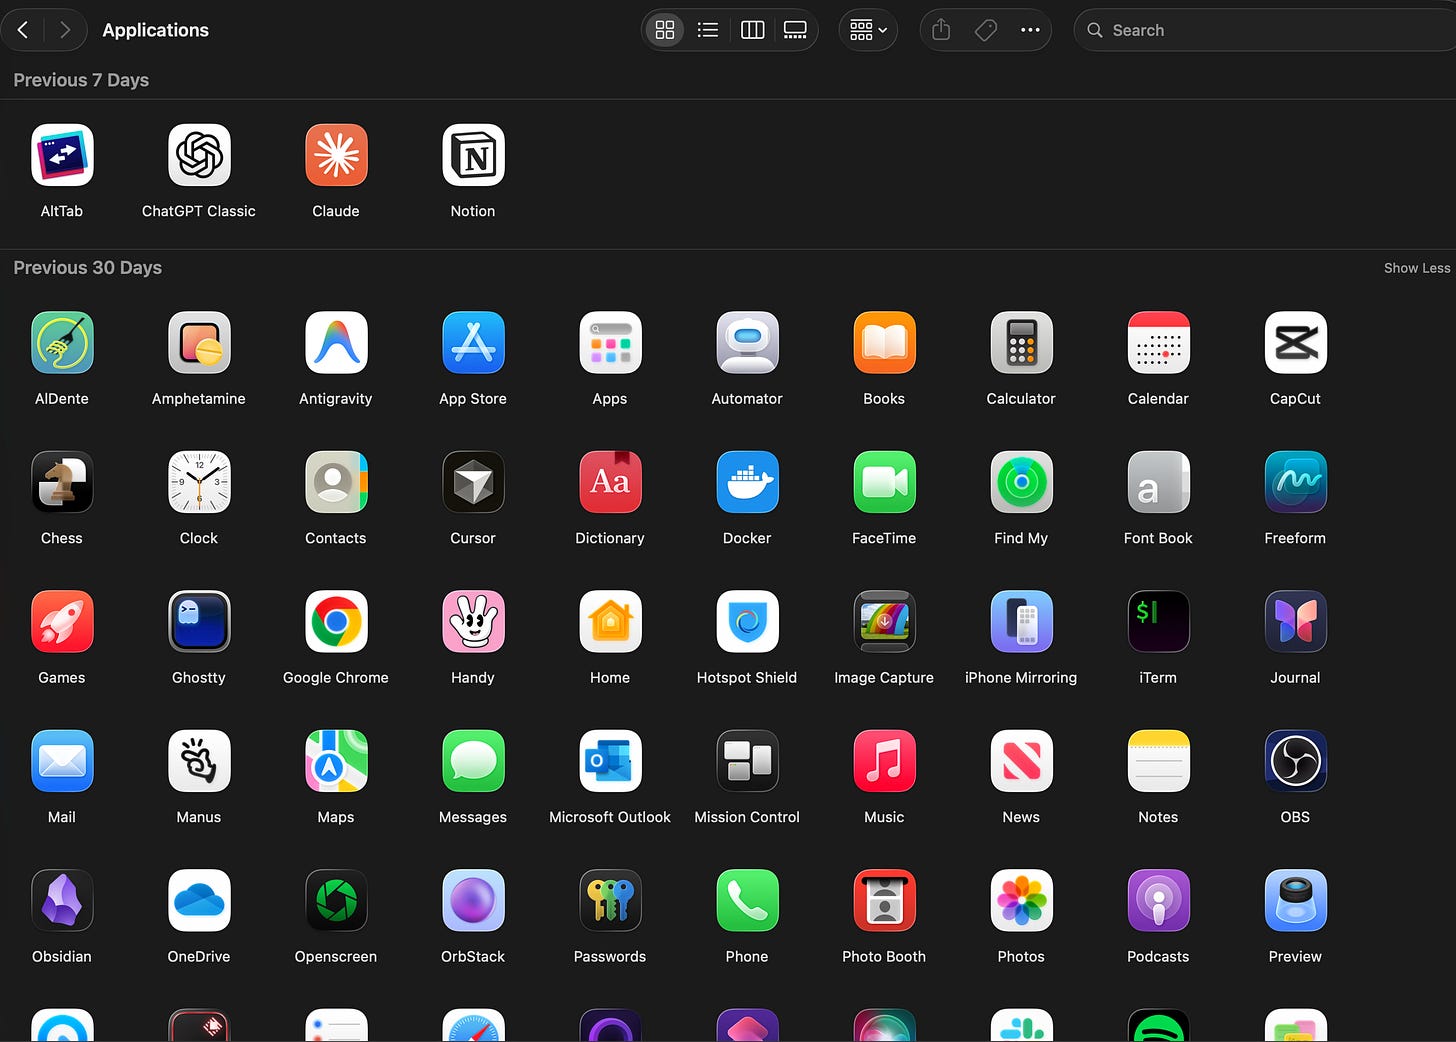Open the OBS app icon
Viewport: 1456px width, 1042px height.
(x=1295, y=761)
